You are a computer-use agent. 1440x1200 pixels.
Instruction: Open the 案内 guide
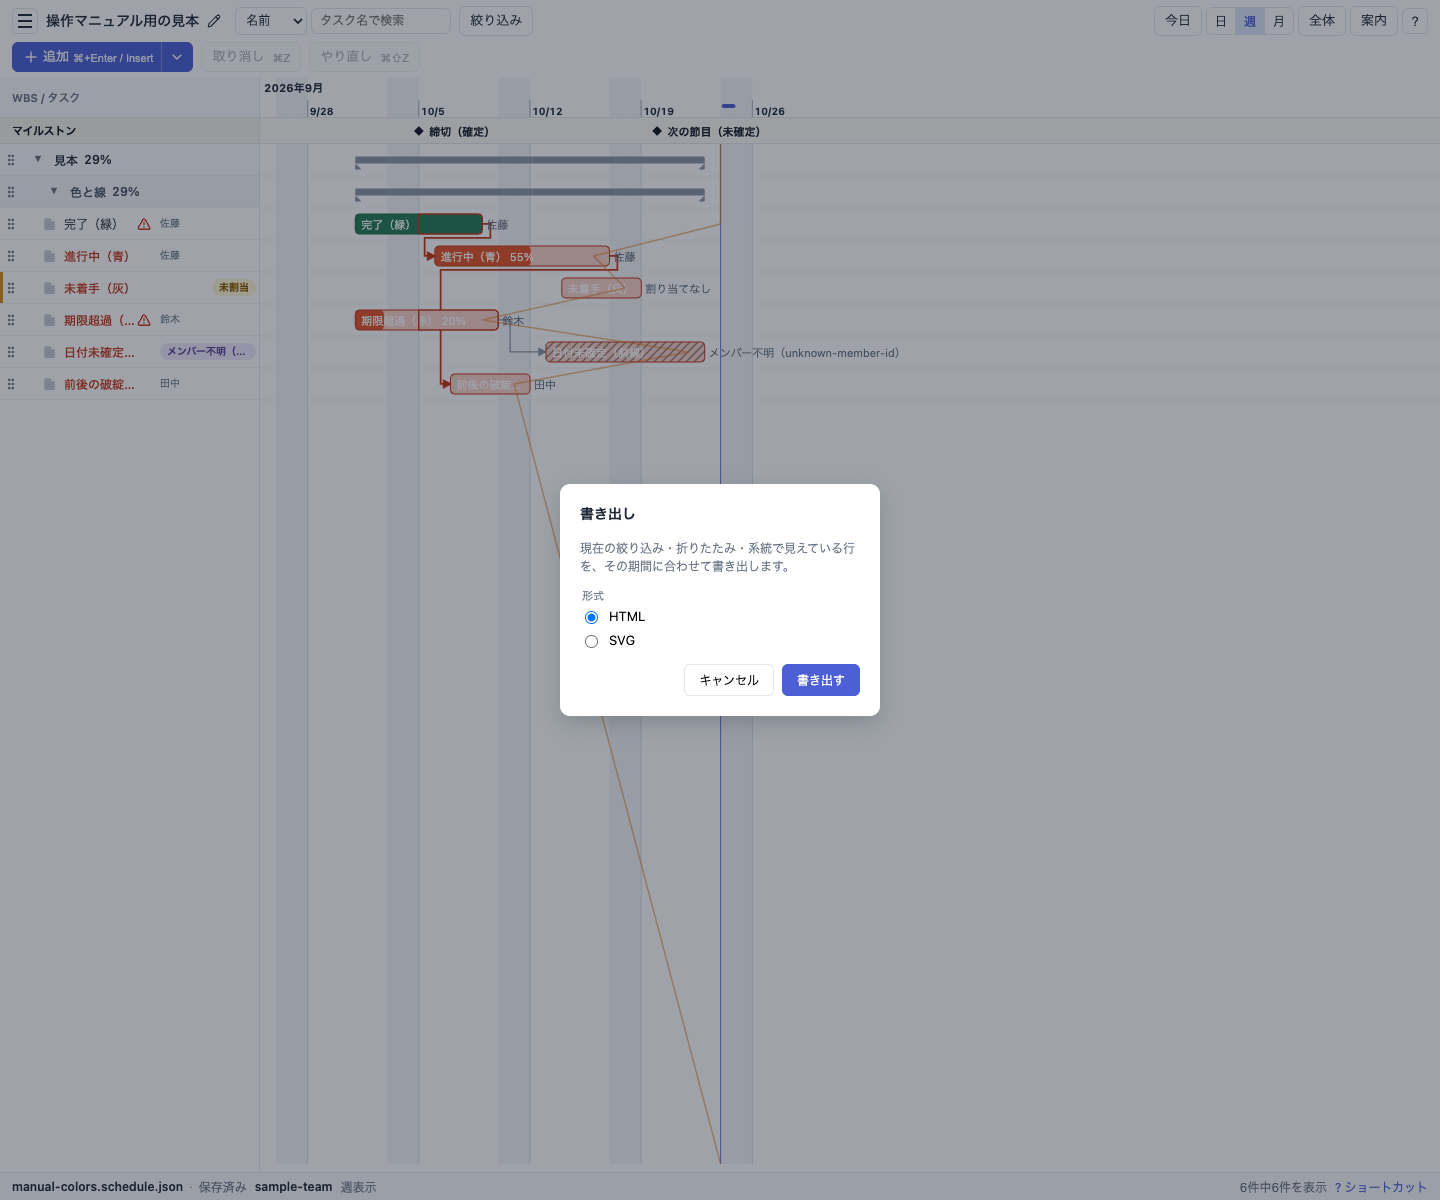click(1374, 21)
